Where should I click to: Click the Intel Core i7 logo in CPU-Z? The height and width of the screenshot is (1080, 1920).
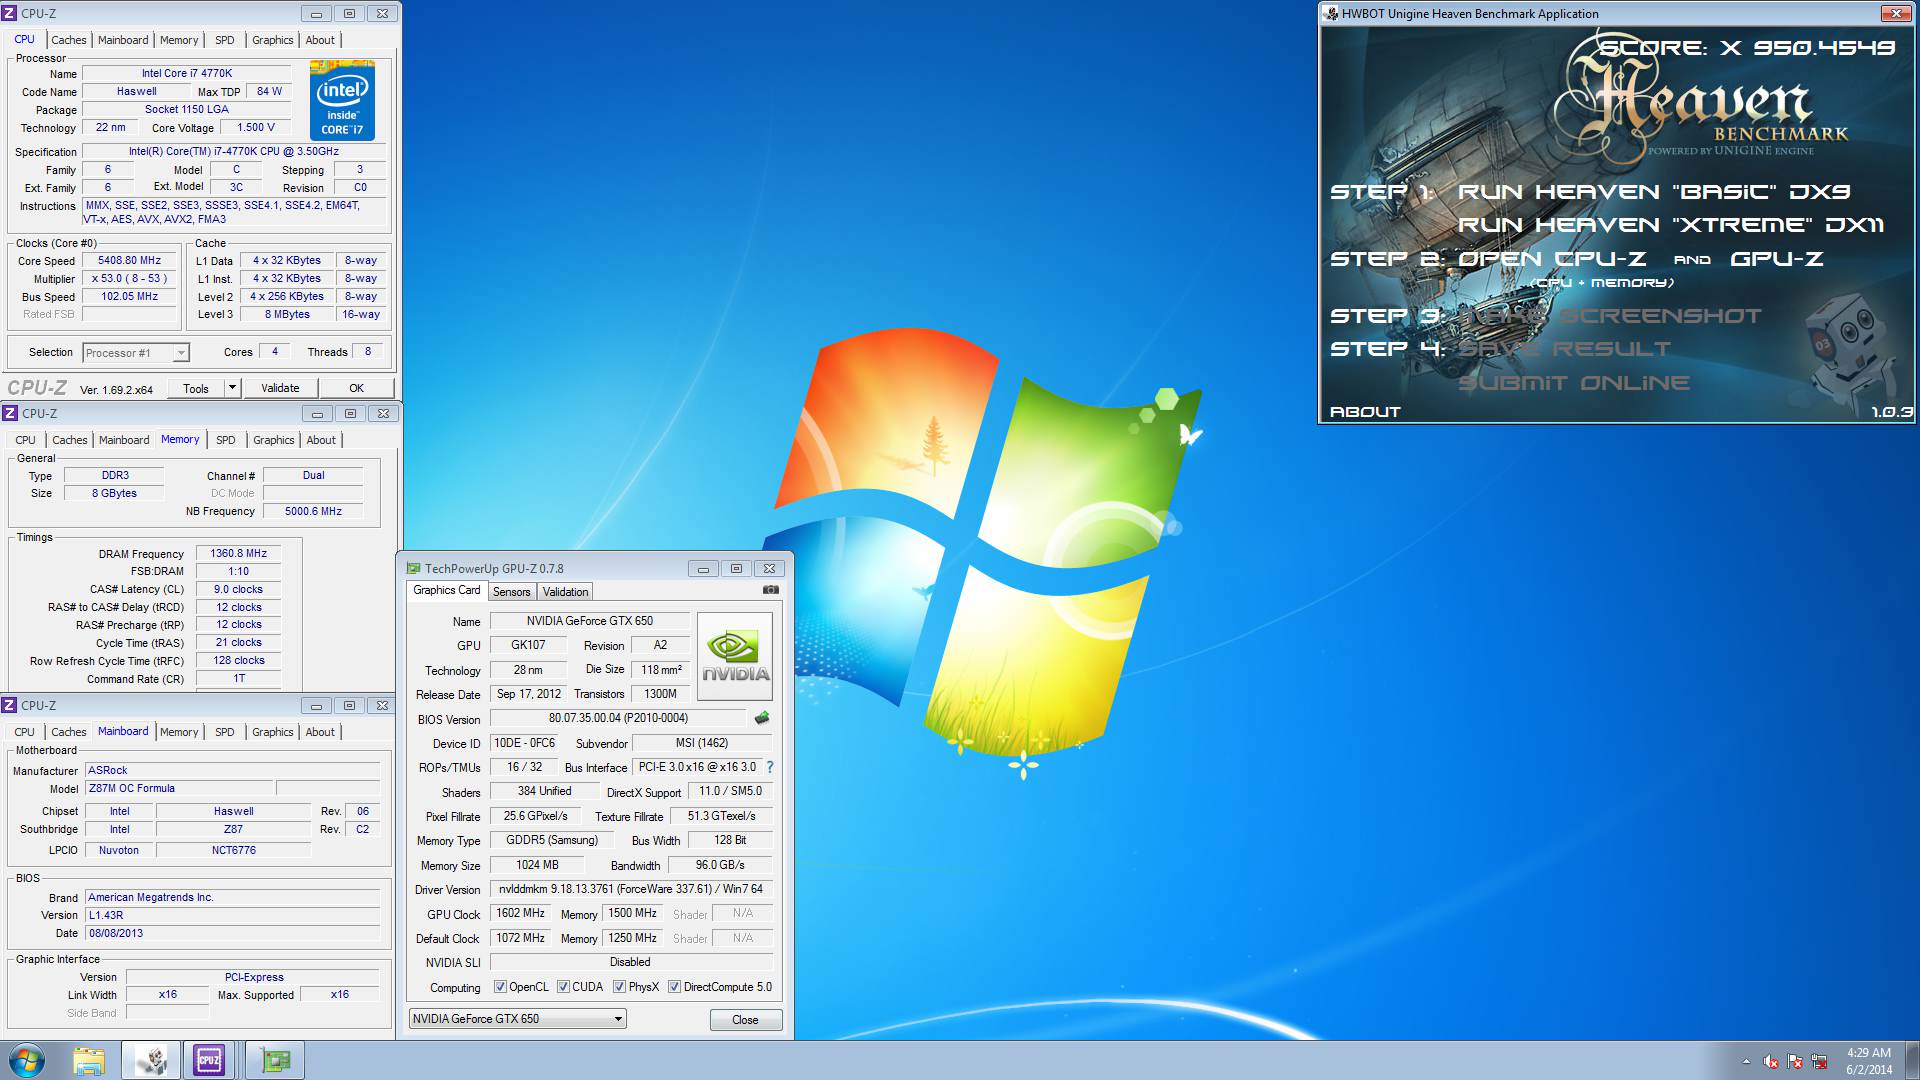click(x=342, y=100)
